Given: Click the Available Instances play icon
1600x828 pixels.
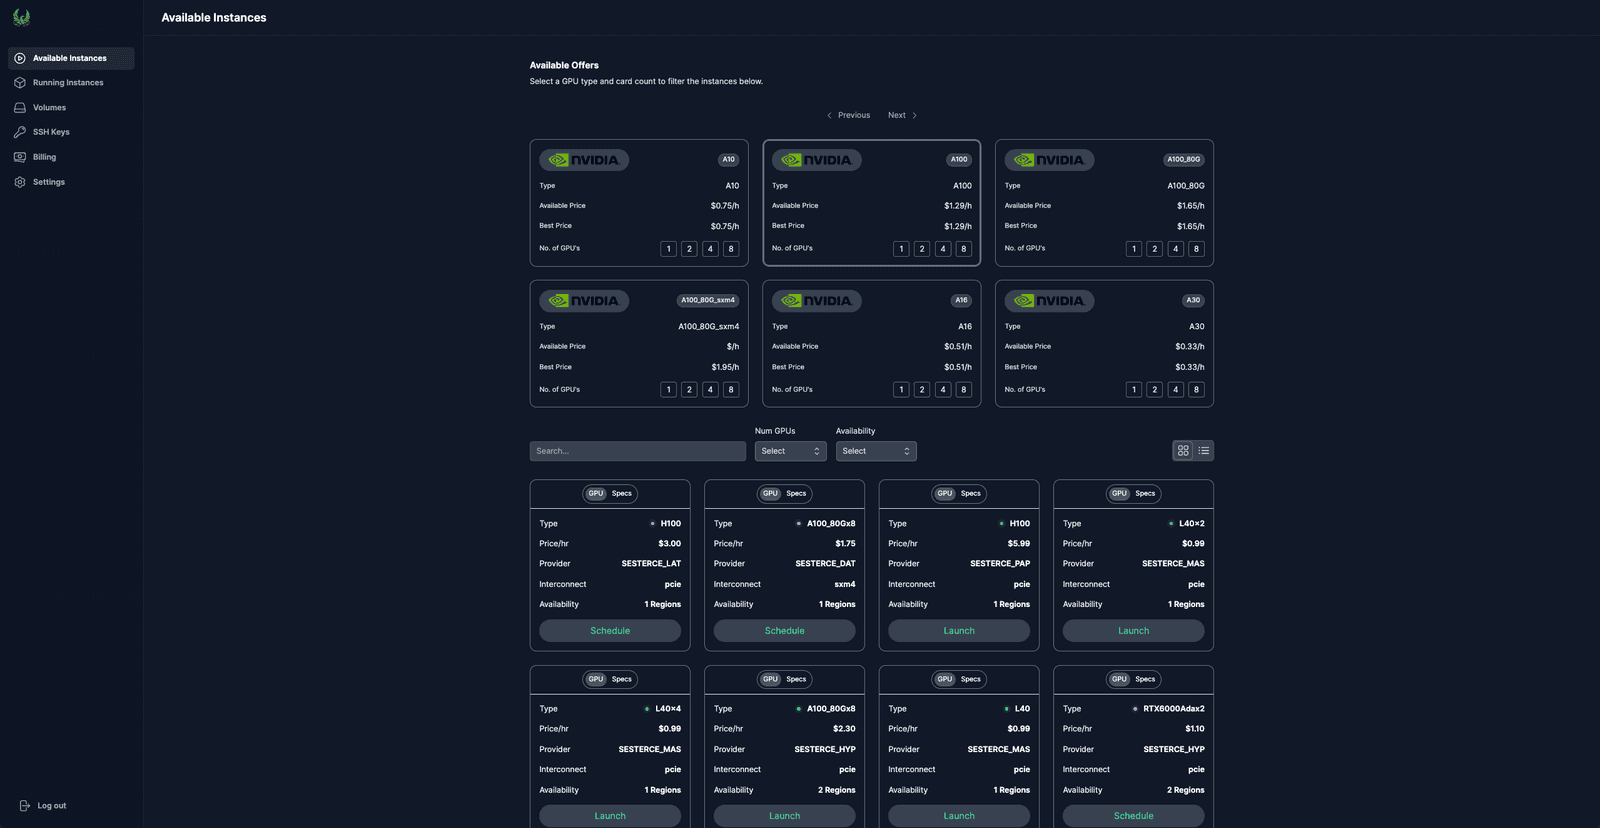Looking at the screenshot, I should [20, 58].
